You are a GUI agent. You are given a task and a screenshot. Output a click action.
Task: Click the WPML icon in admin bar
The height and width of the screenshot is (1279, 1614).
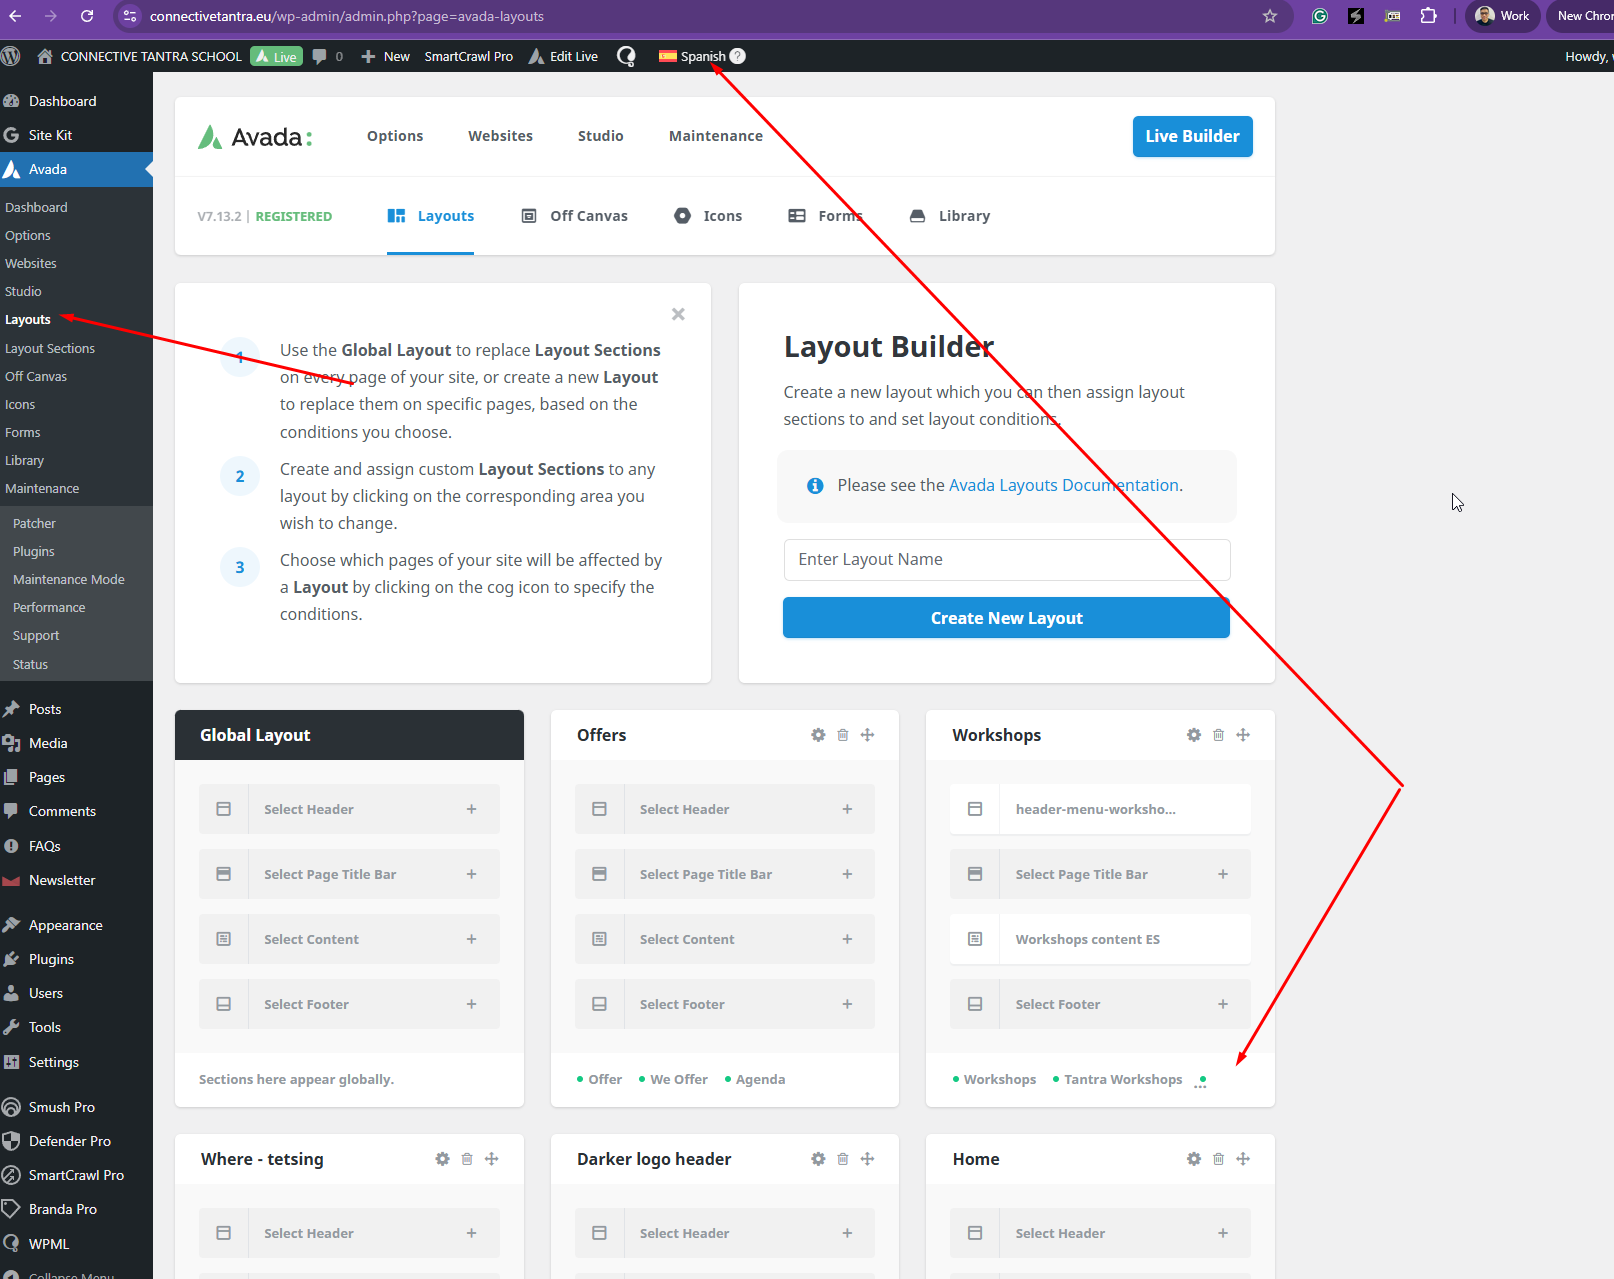(x=626, y=56)
